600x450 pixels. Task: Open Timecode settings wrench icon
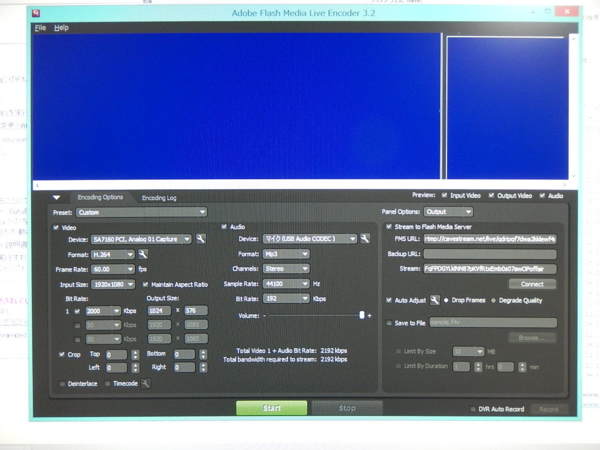coord(145,383)
